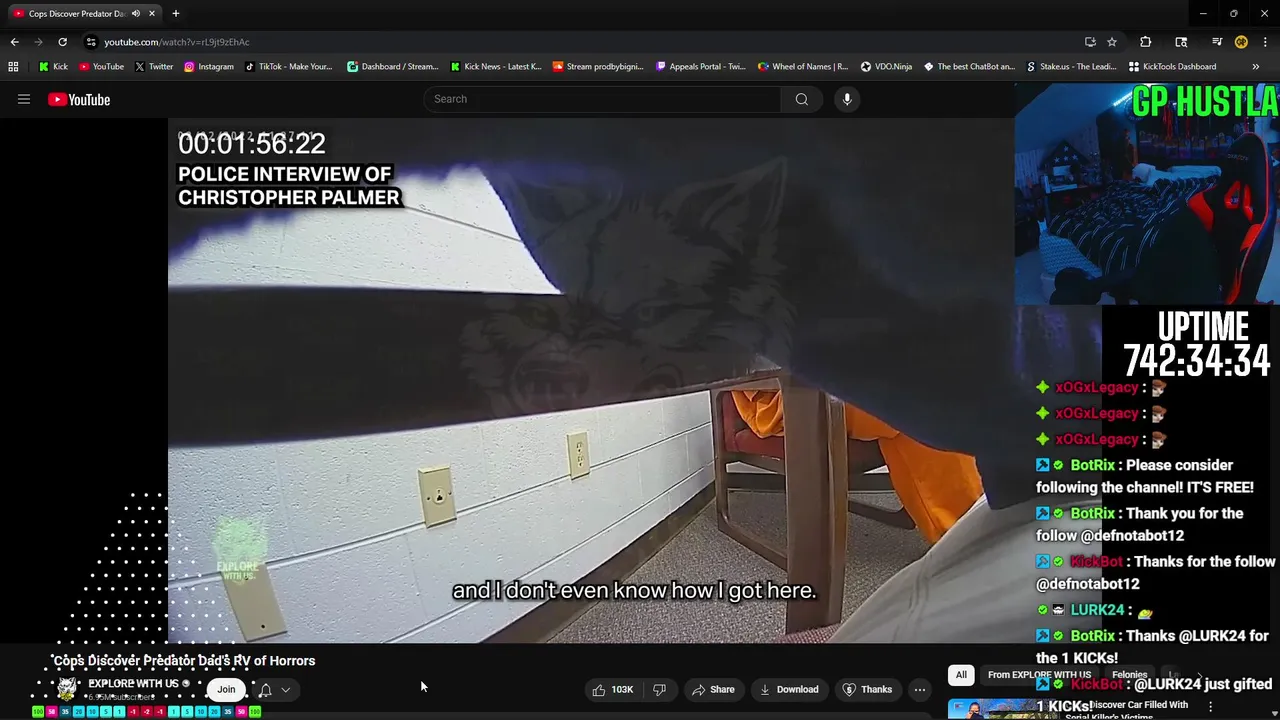The image size is (1280, 720).
Task: Open the VDO.Ninja bookmark
Action: pos(887,66)
